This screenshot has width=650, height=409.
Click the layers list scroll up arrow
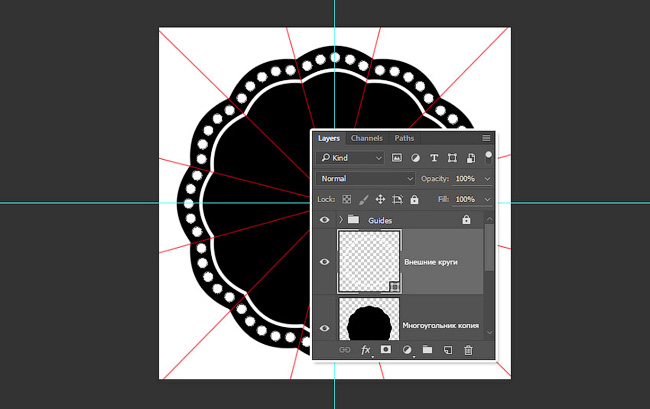point(490,218)
